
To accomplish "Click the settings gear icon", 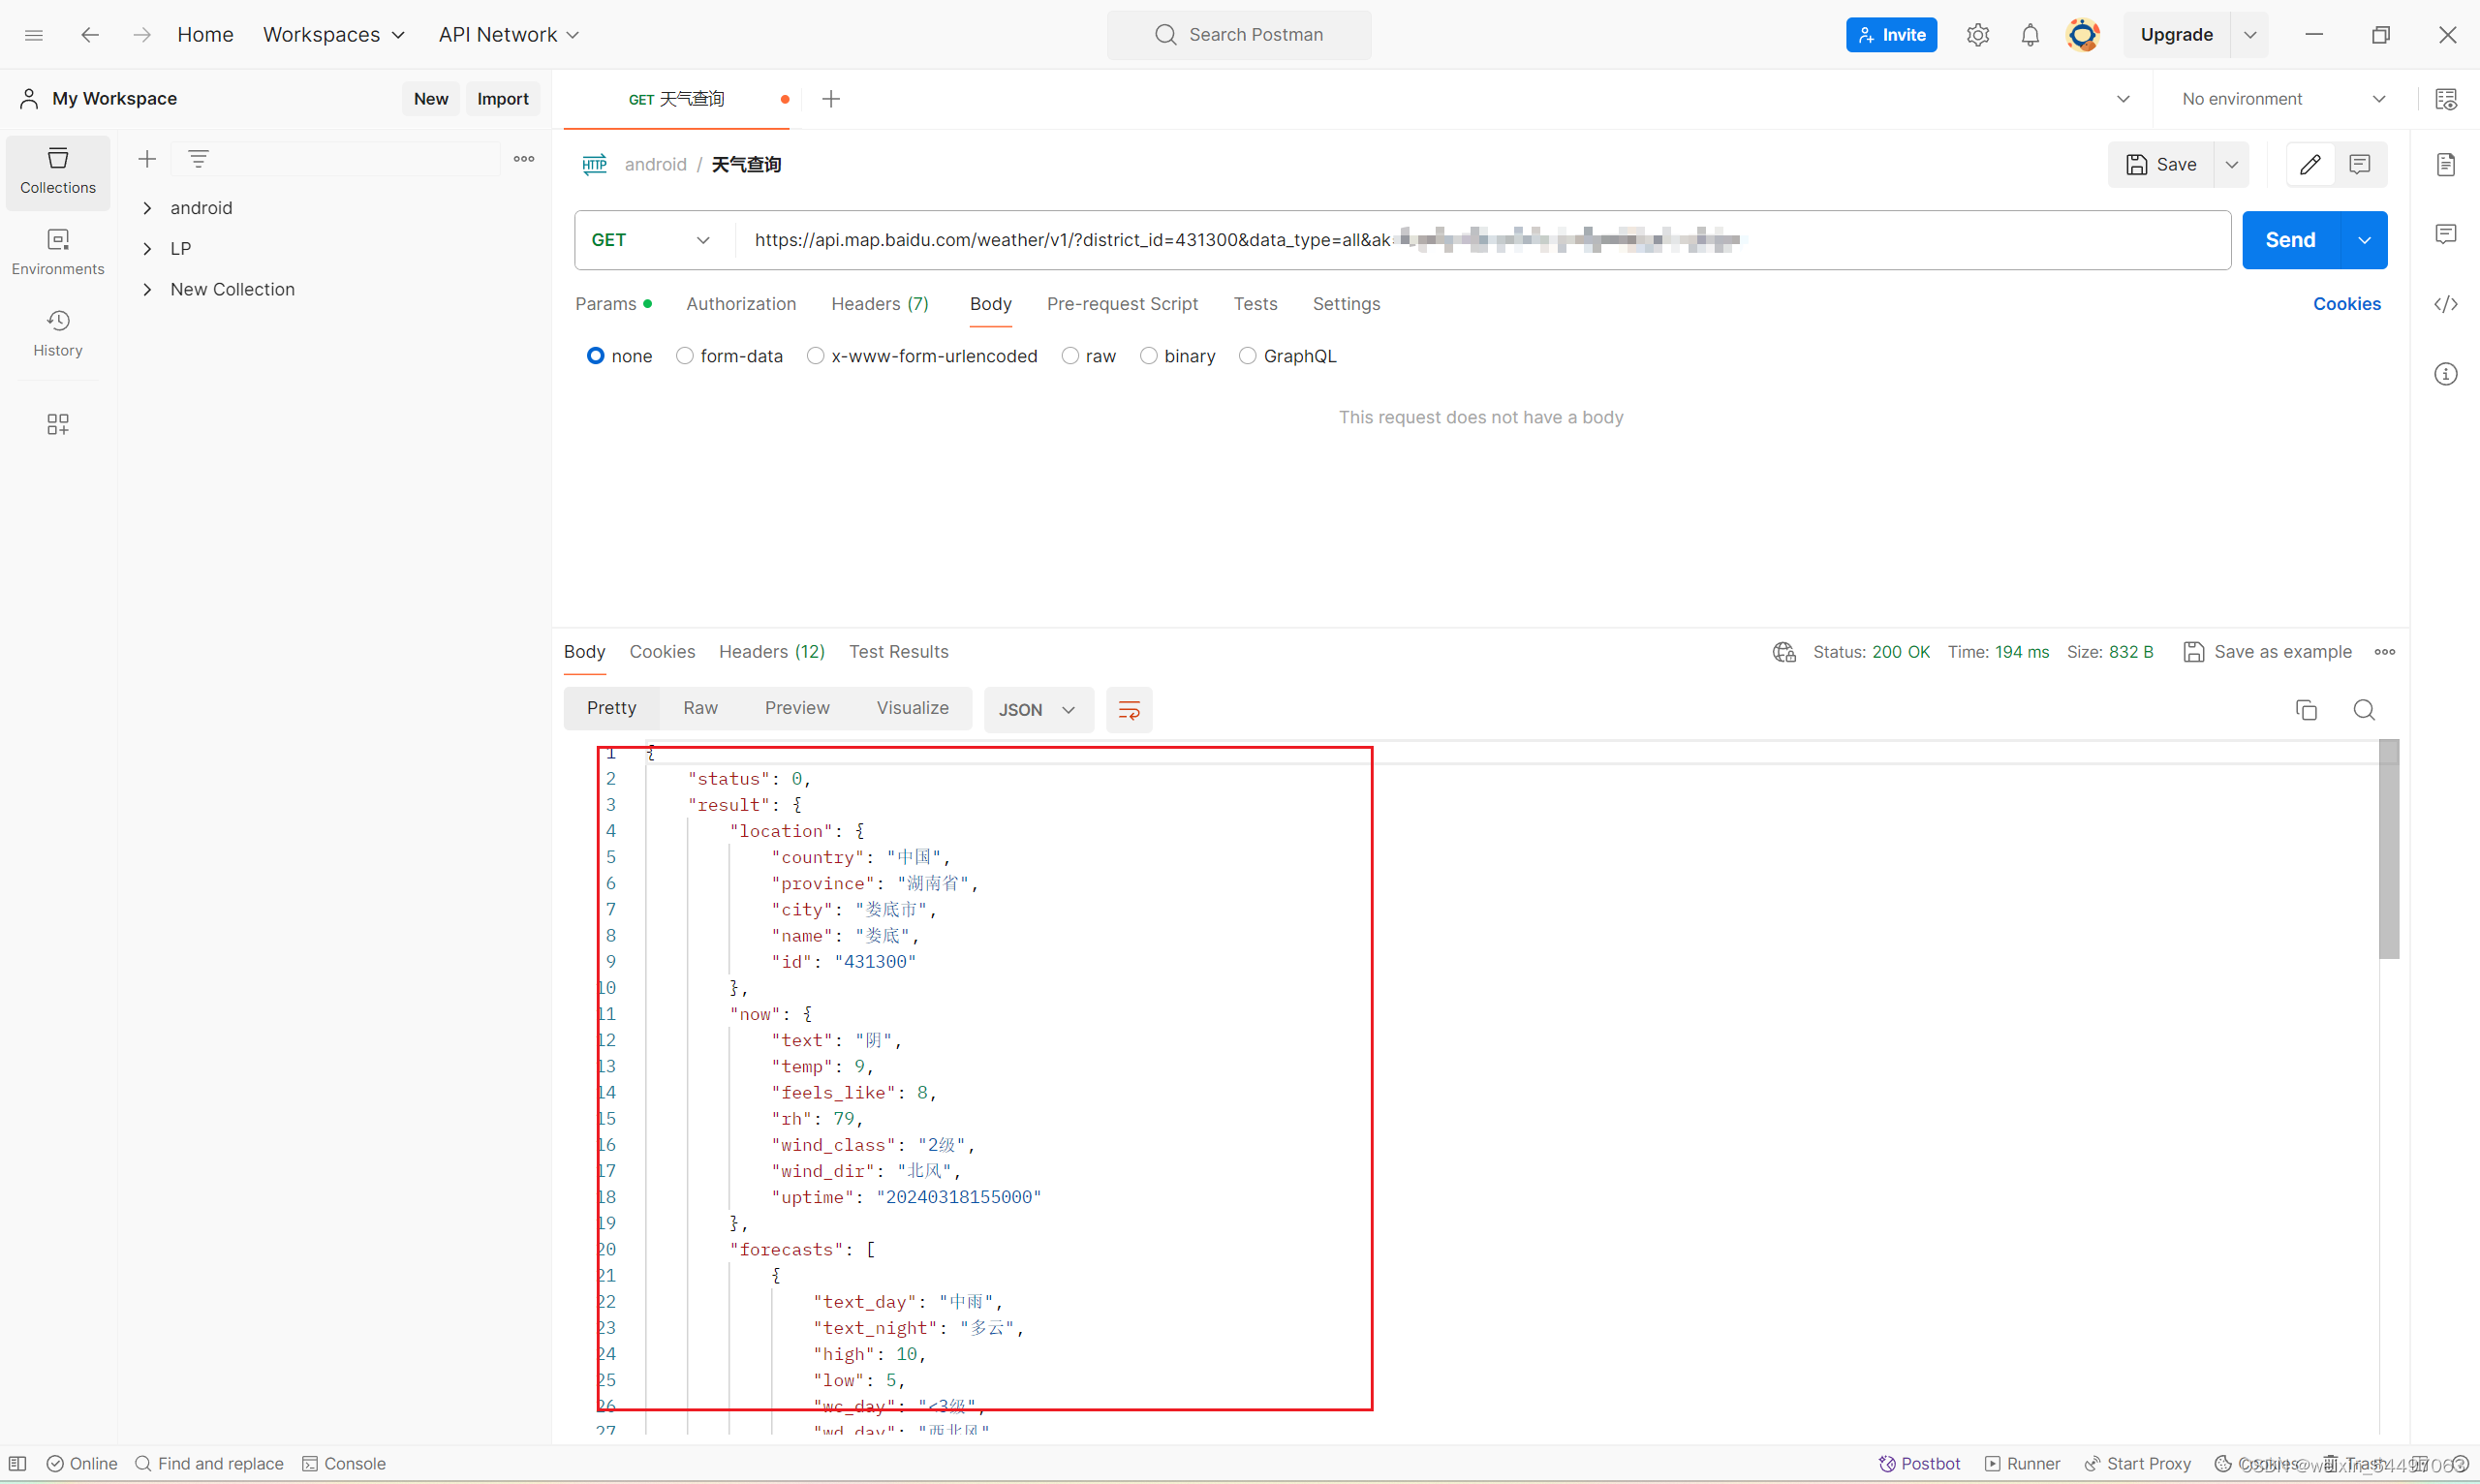I will (x=1977, y=35).
